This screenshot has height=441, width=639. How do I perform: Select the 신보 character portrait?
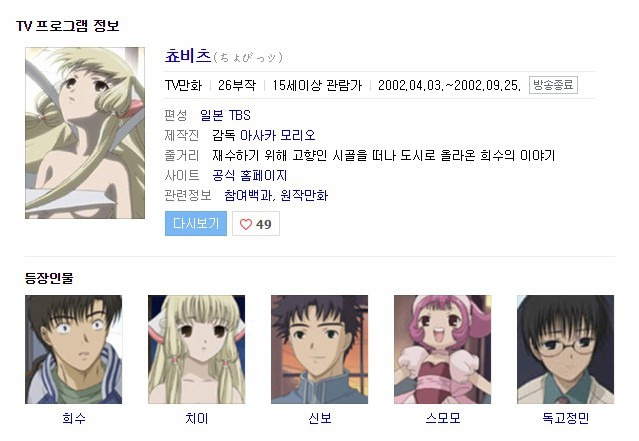[320, 349]
